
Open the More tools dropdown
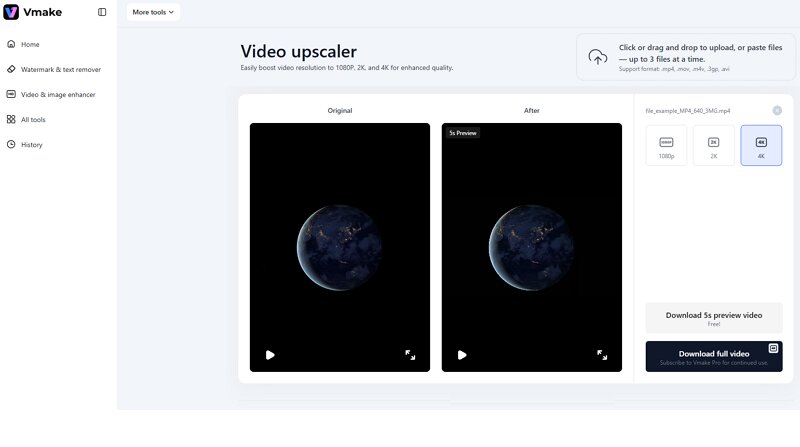pos(153,12)
